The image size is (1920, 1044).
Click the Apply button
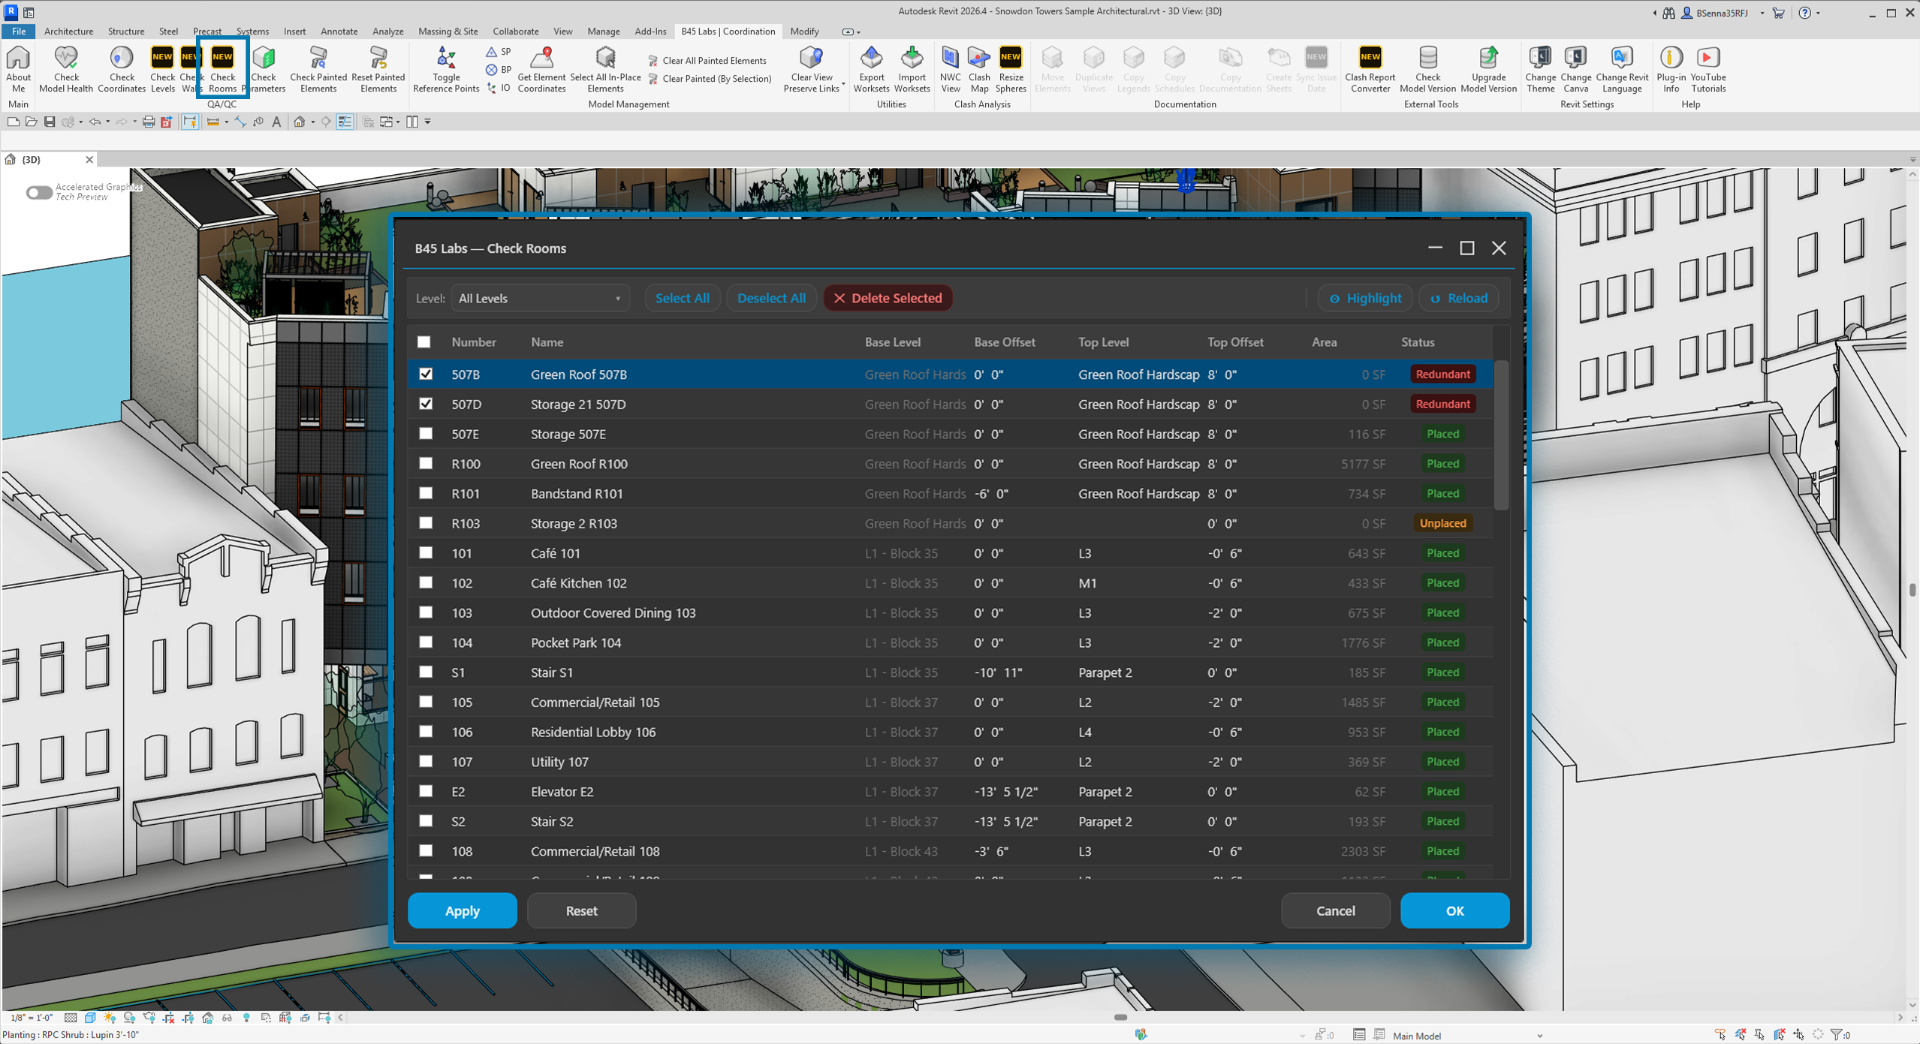coord(462,911)
